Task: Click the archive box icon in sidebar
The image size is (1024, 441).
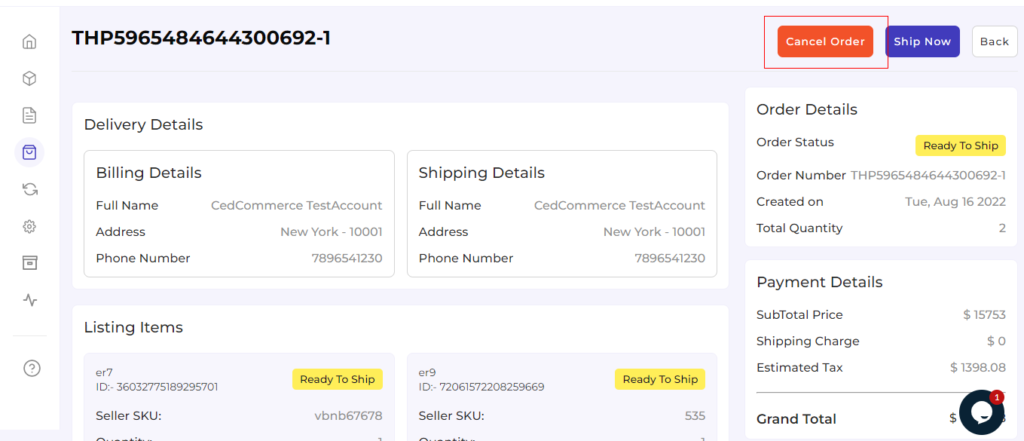Action: click(x=30, y=262)
